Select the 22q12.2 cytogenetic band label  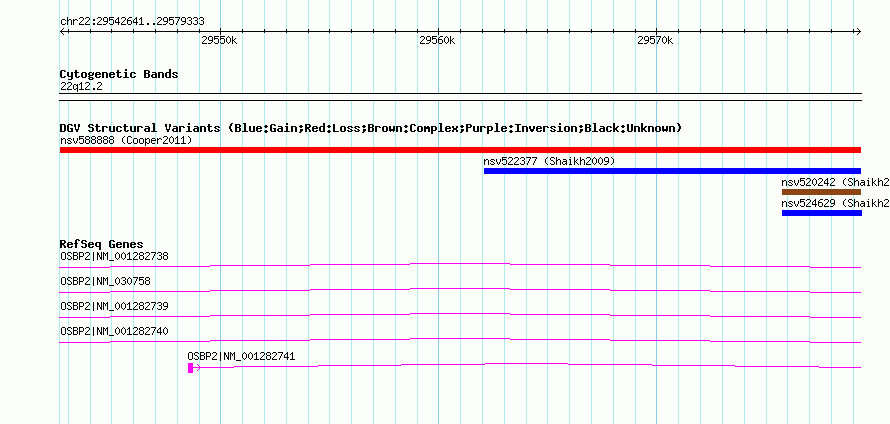click(x=81, y=87)
